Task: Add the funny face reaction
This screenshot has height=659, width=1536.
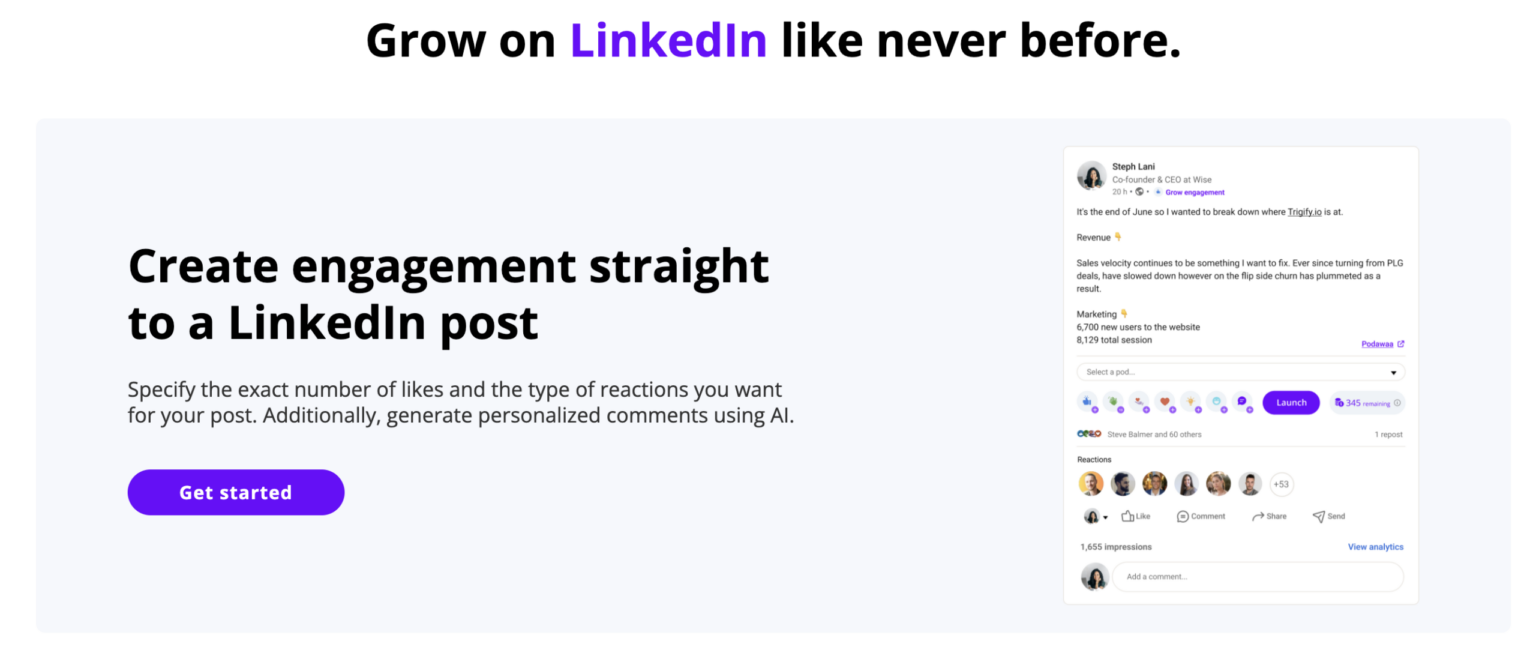Action: coord(1217,401)
